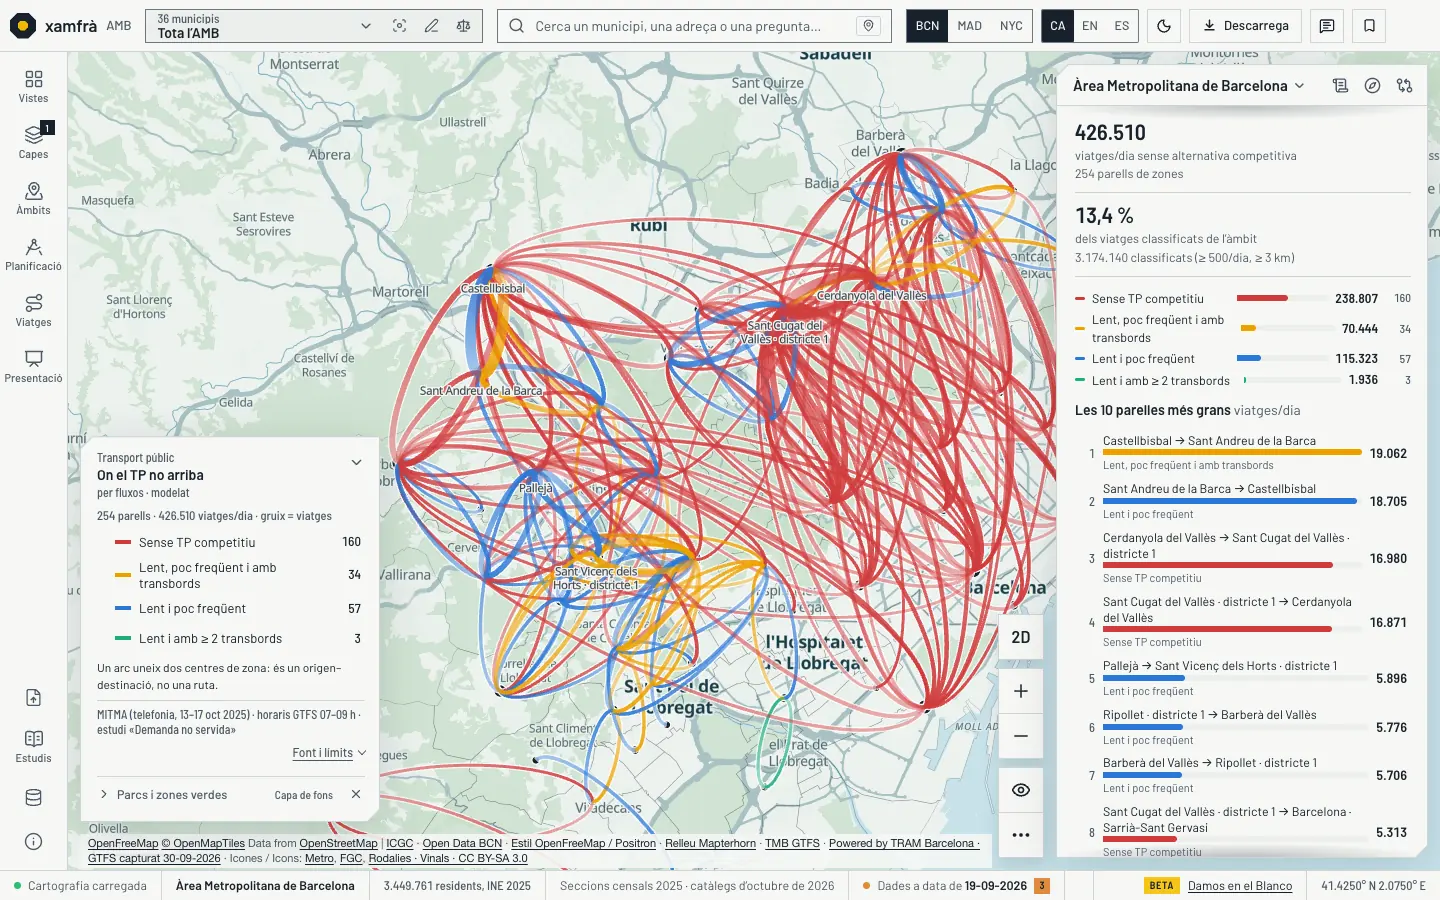Image resolution: width=1440 pixels, height=900 pixels.
Task: Toggle map visibility eye button
Action: coord(1020,790)
